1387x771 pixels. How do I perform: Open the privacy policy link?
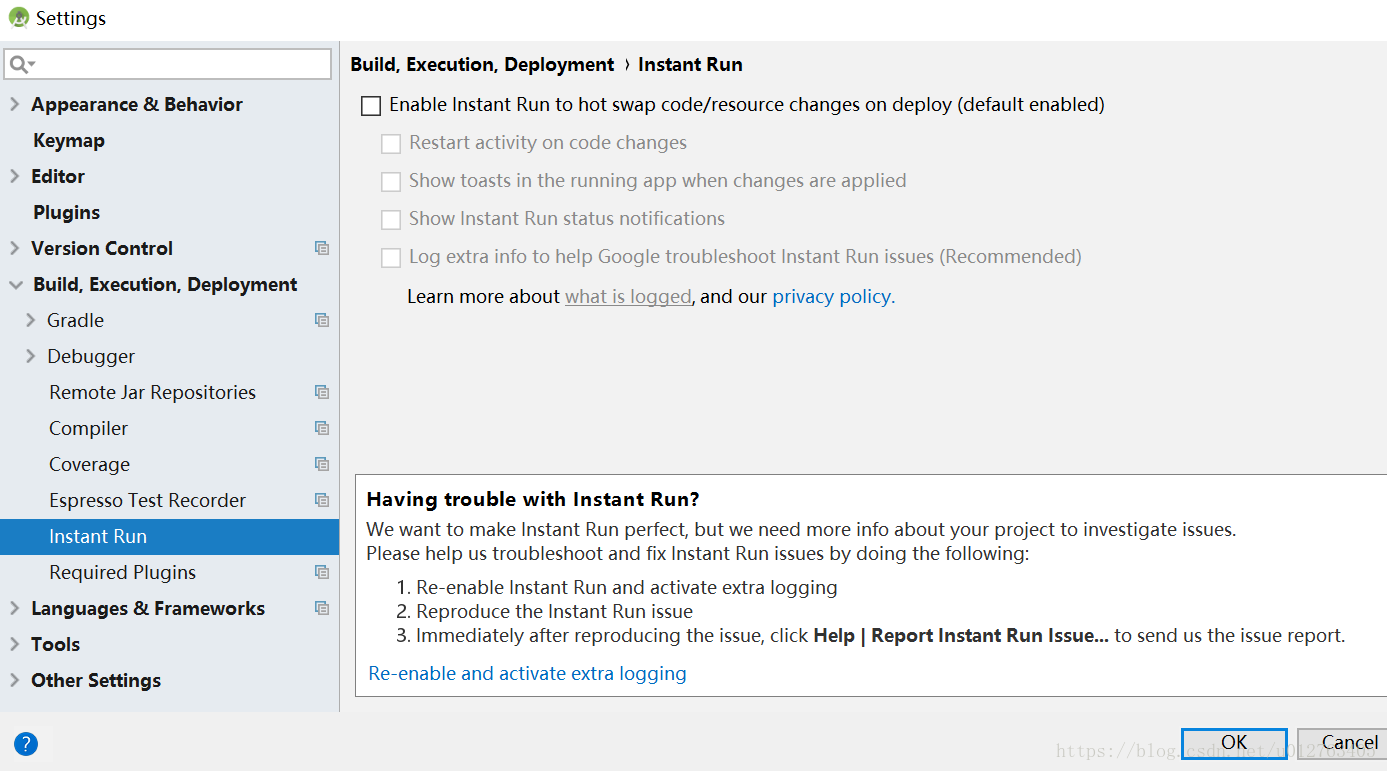pos(834,296)
